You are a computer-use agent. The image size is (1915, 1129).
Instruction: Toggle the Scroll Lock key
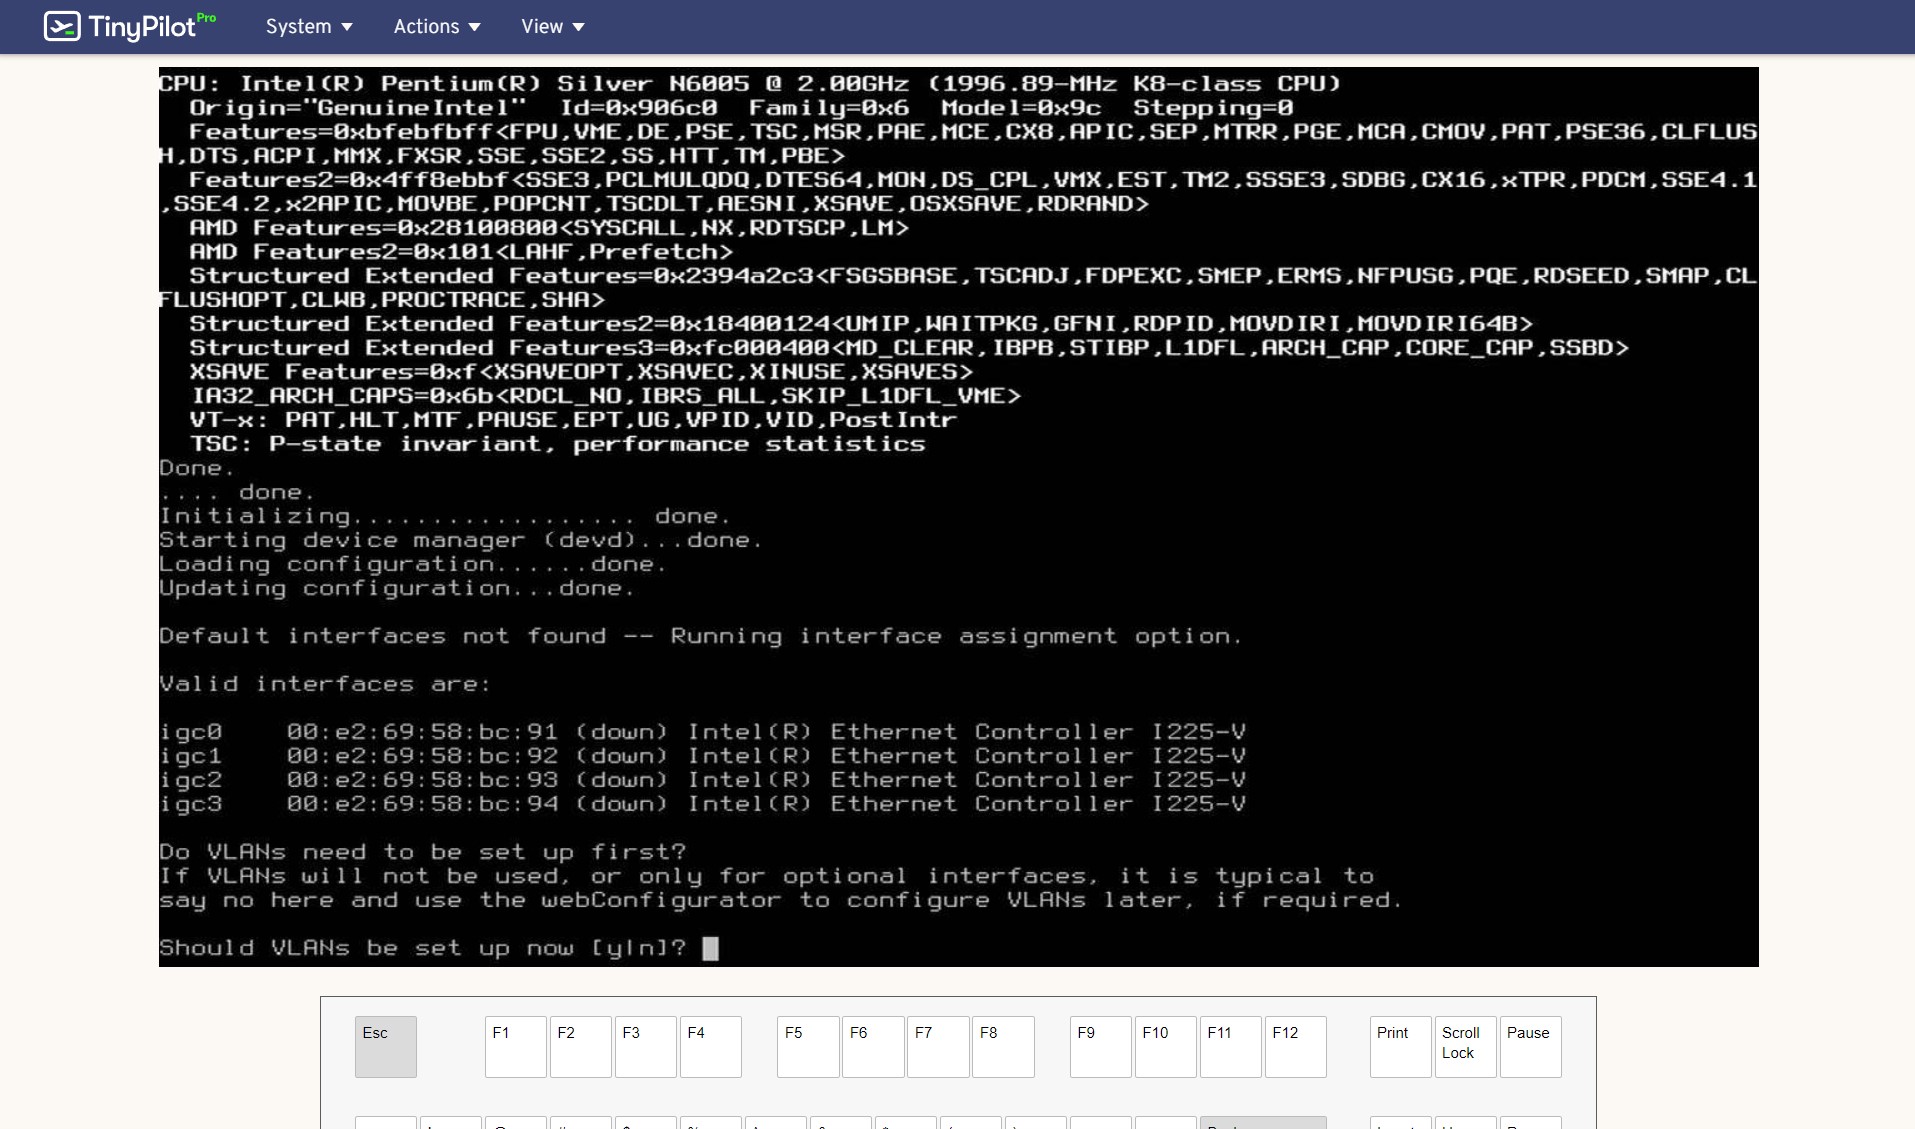pyautogui.click(x=1465, y=1046)
